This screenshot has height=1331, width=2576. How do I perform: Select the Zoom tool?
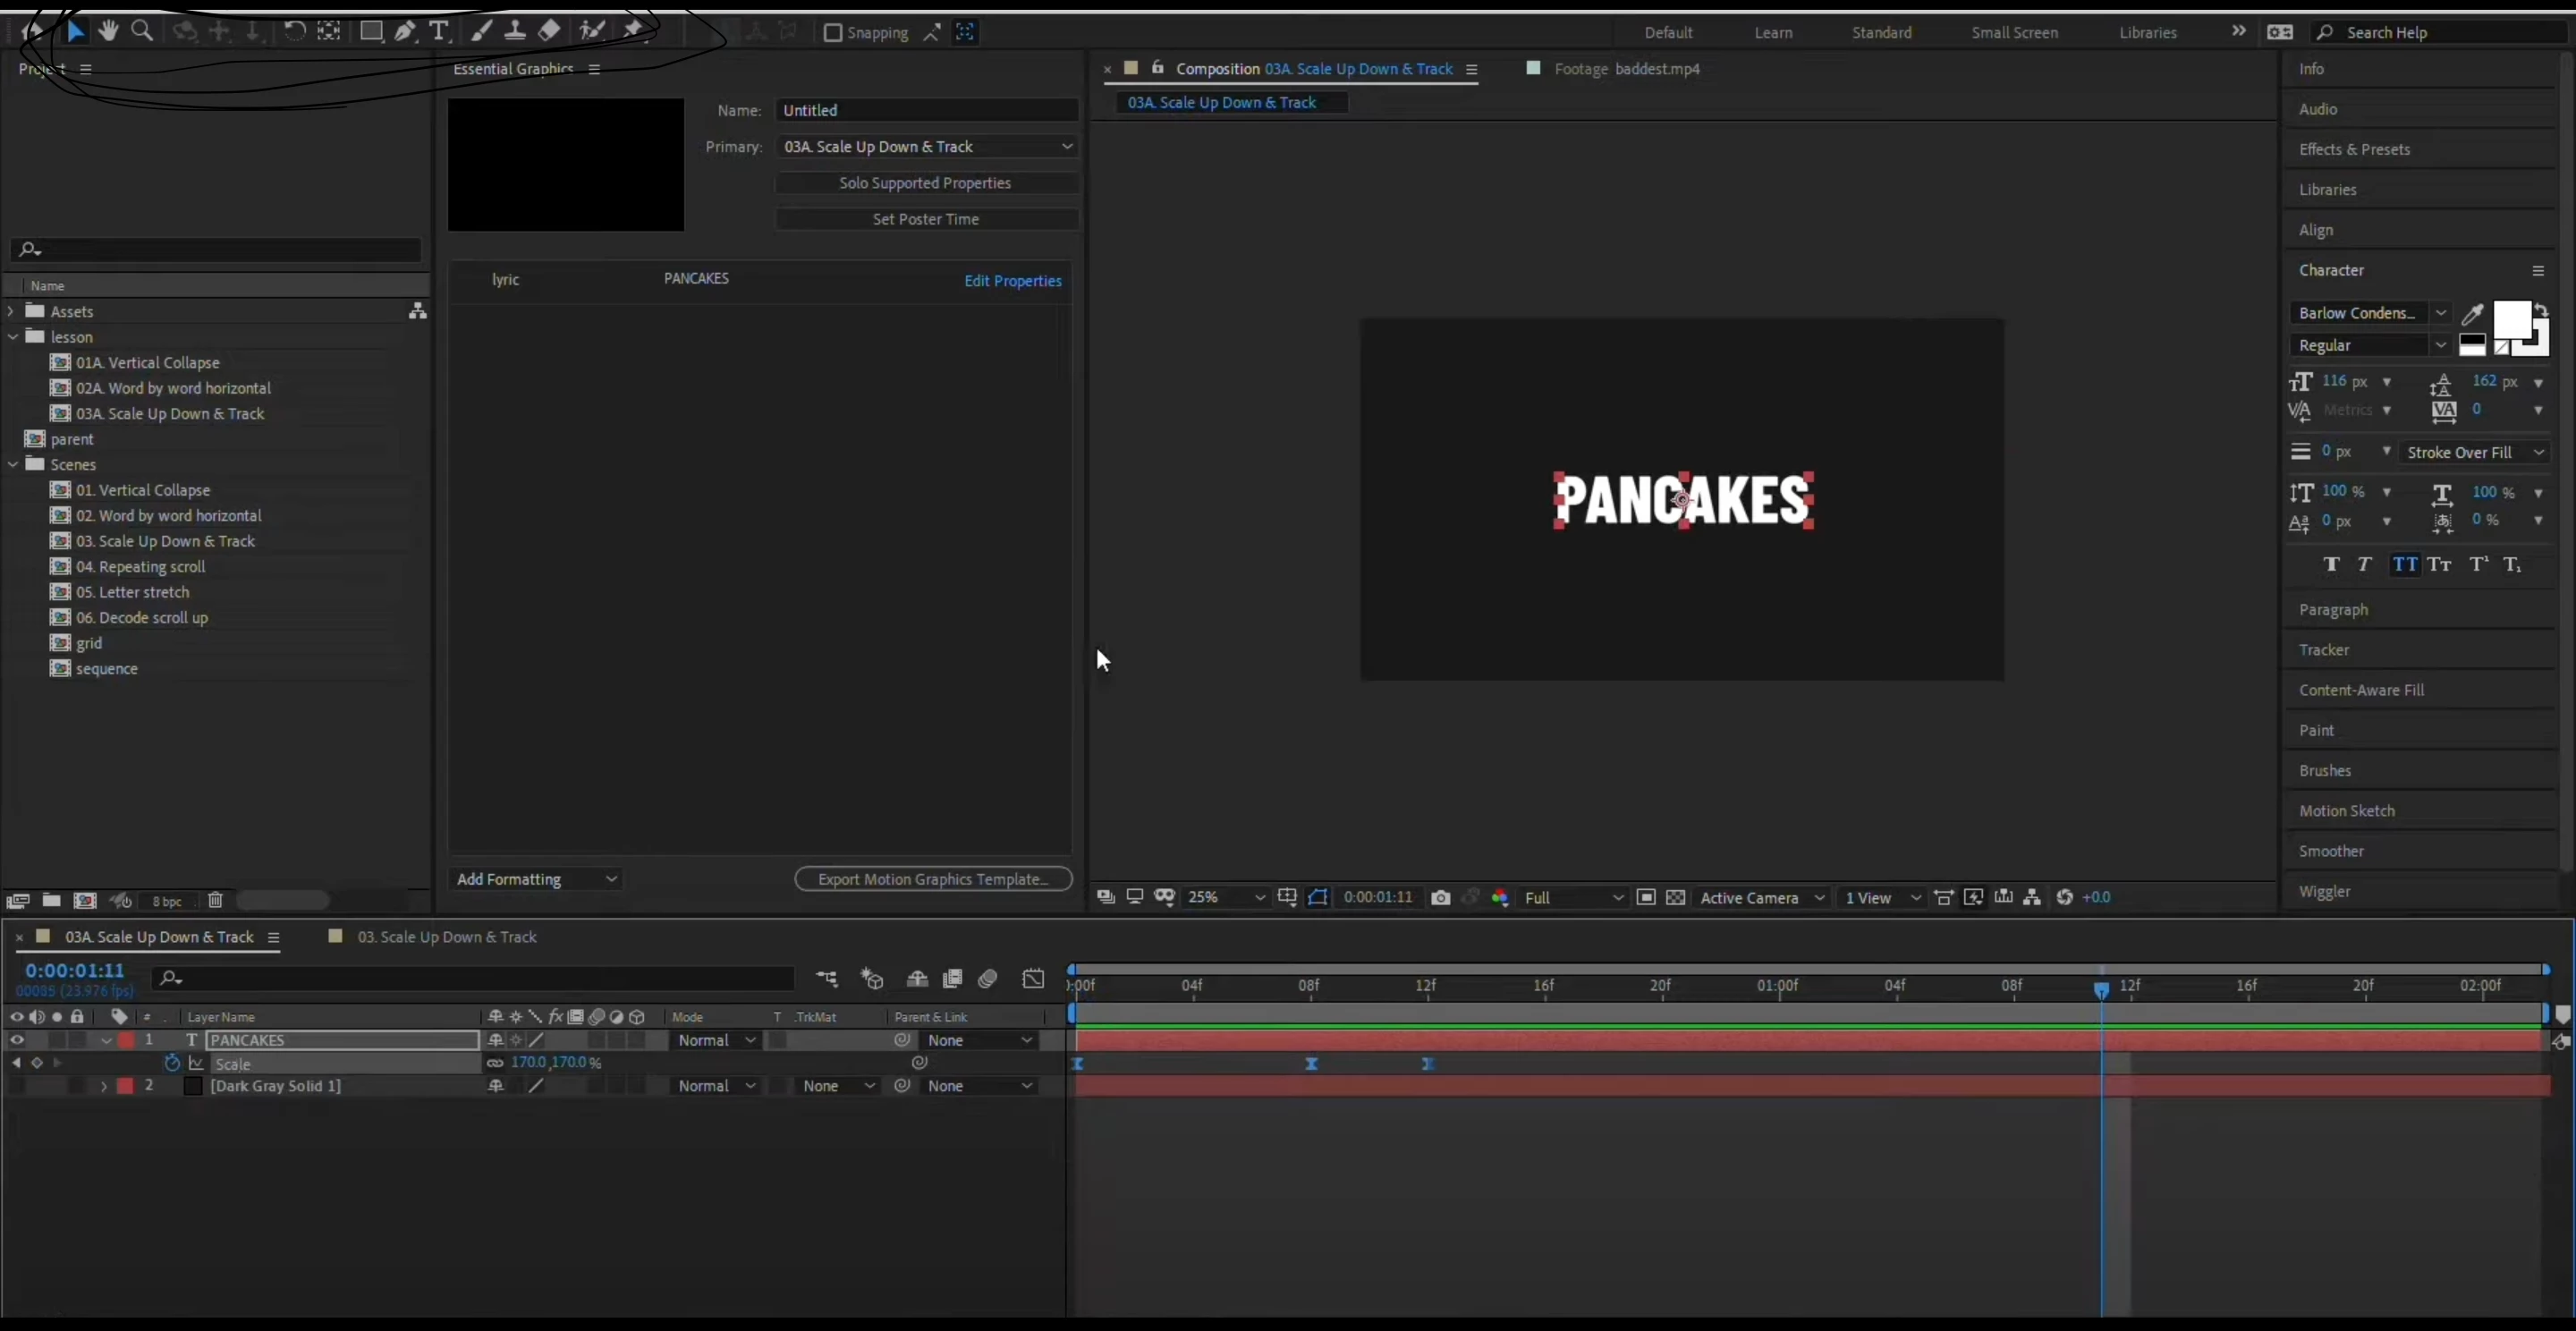142,31
